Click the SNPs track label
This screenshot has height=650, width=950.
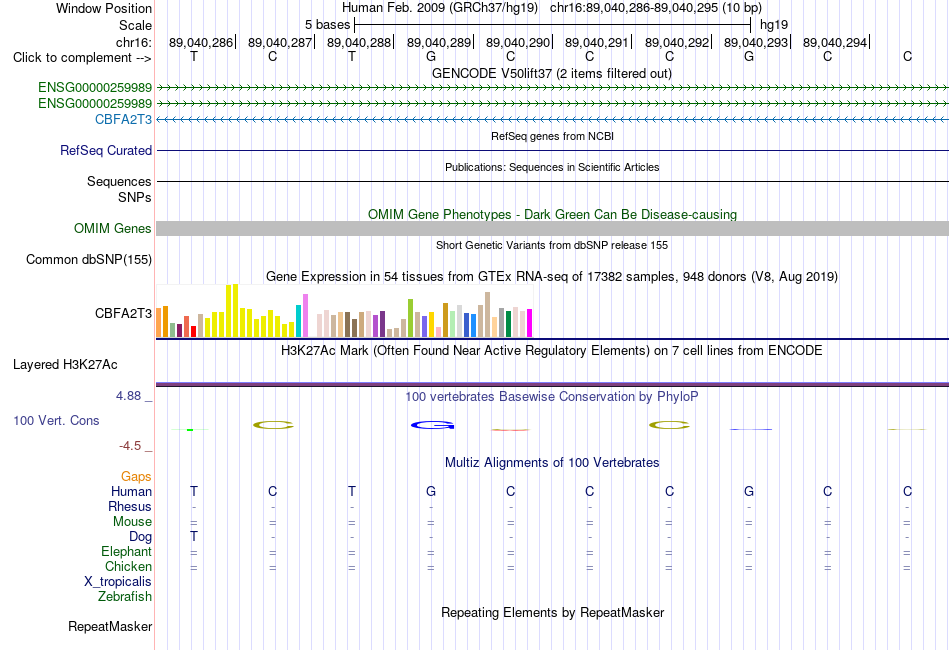point(135,197)
